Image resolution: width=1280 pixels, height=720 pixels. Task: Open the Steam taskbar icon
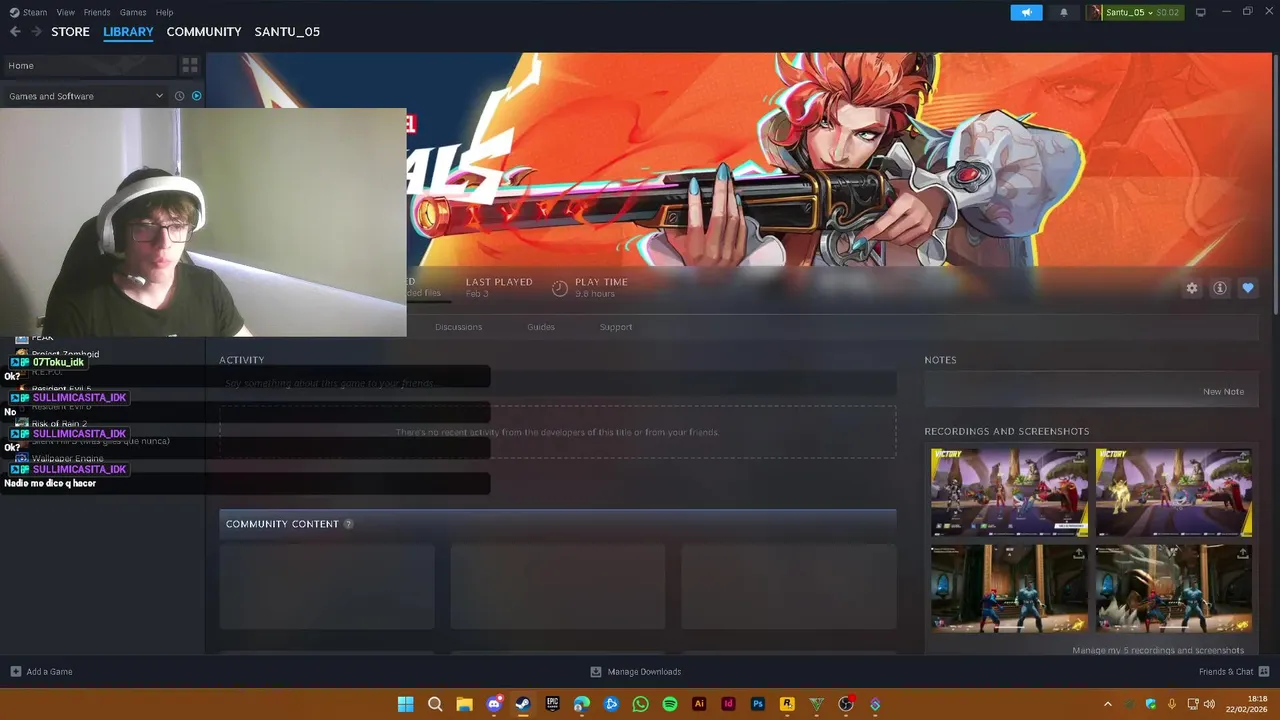tap(523, 704)
